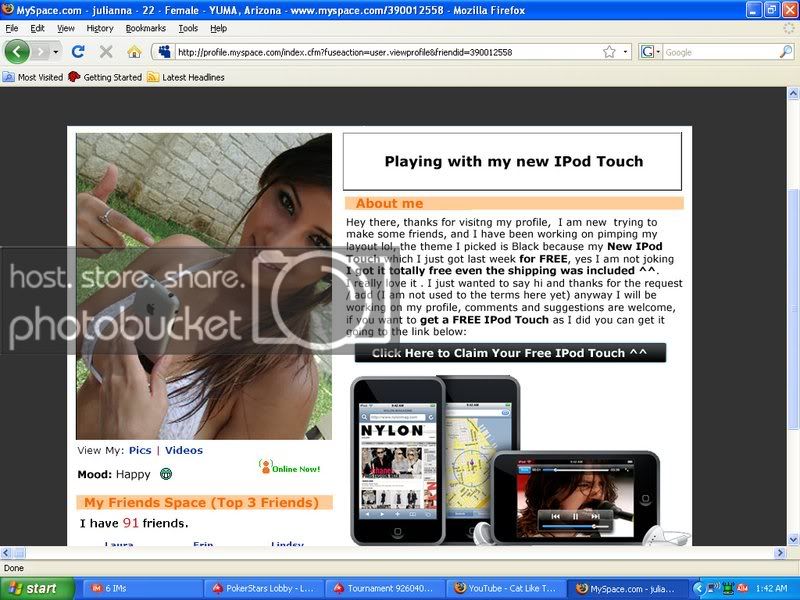The image size is (800, 600).
Task: Click the AIM icon in system tray
Action: (742, 588)
